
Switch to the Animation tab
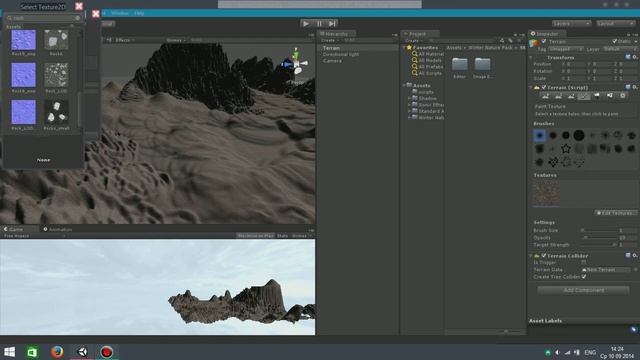pos(58,229)
